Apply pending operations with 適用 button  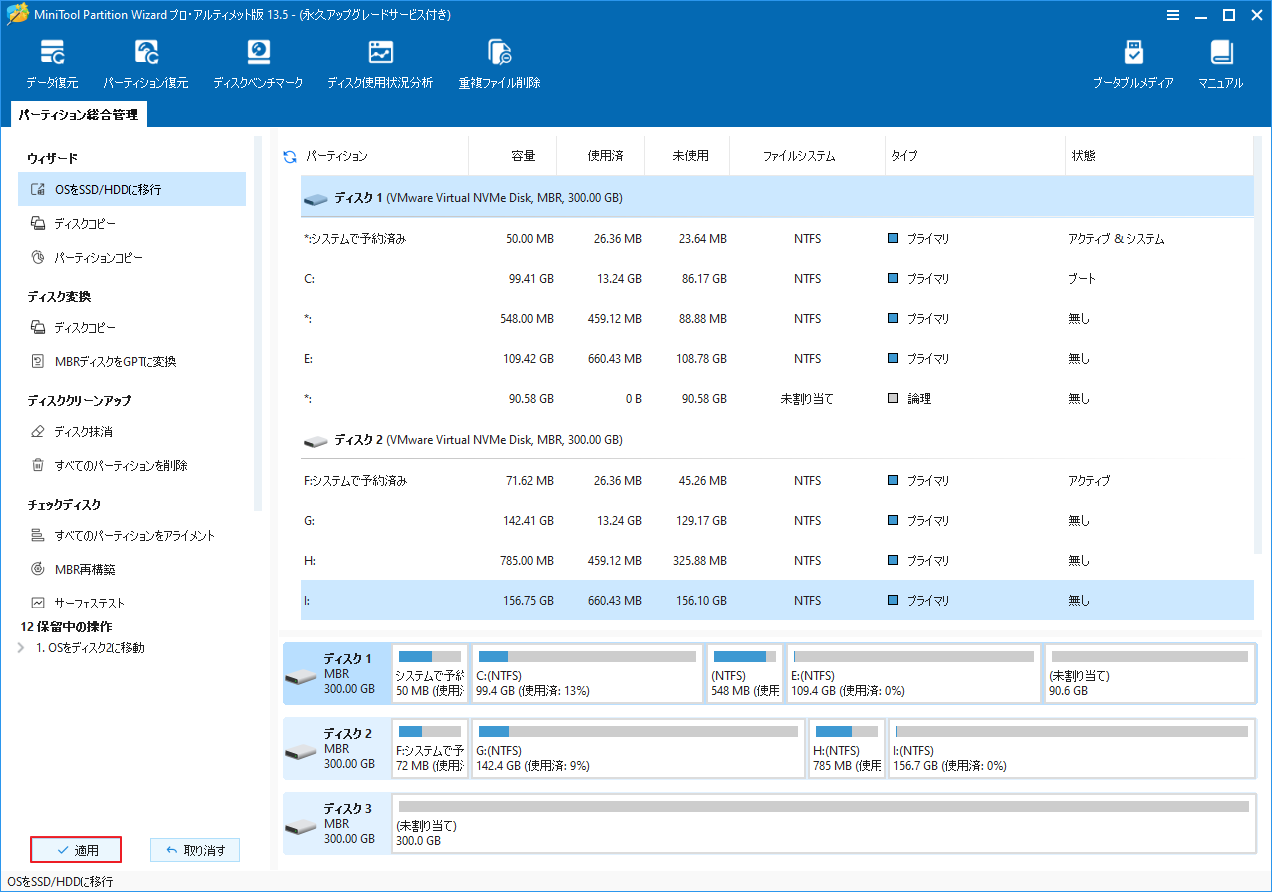tap(77, 849)
